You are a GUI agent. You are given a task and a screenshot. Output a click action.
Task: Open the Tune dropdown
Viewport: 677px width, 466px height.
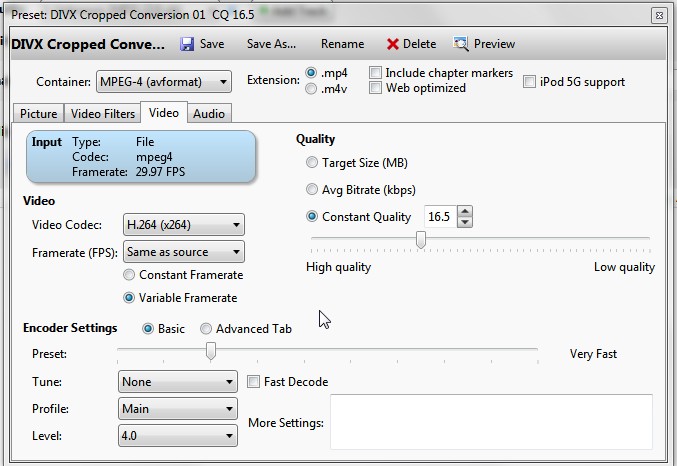(x=177, y=381)
